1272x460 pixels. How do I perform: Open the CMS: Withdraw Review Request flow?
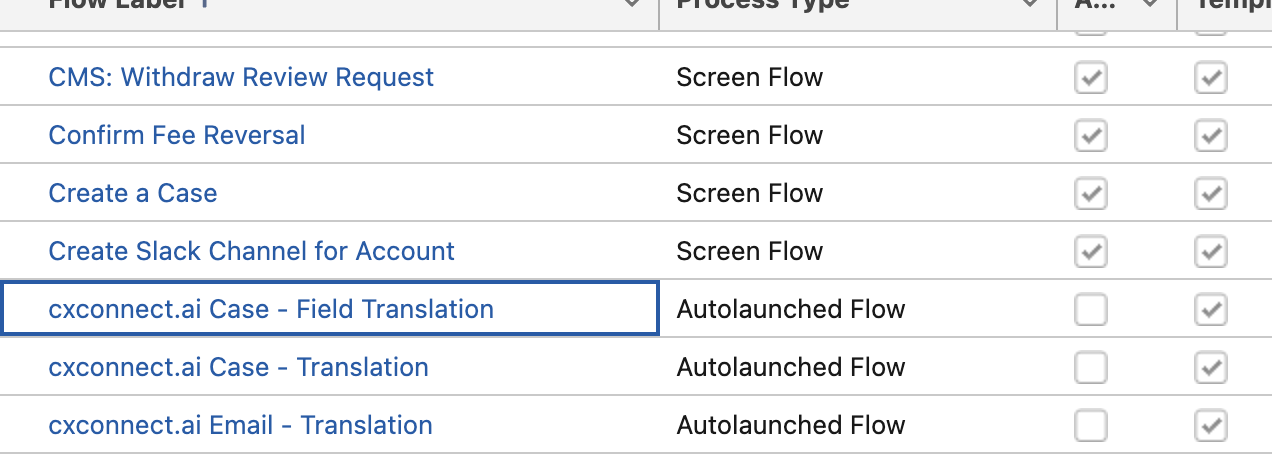coord(241,78)
